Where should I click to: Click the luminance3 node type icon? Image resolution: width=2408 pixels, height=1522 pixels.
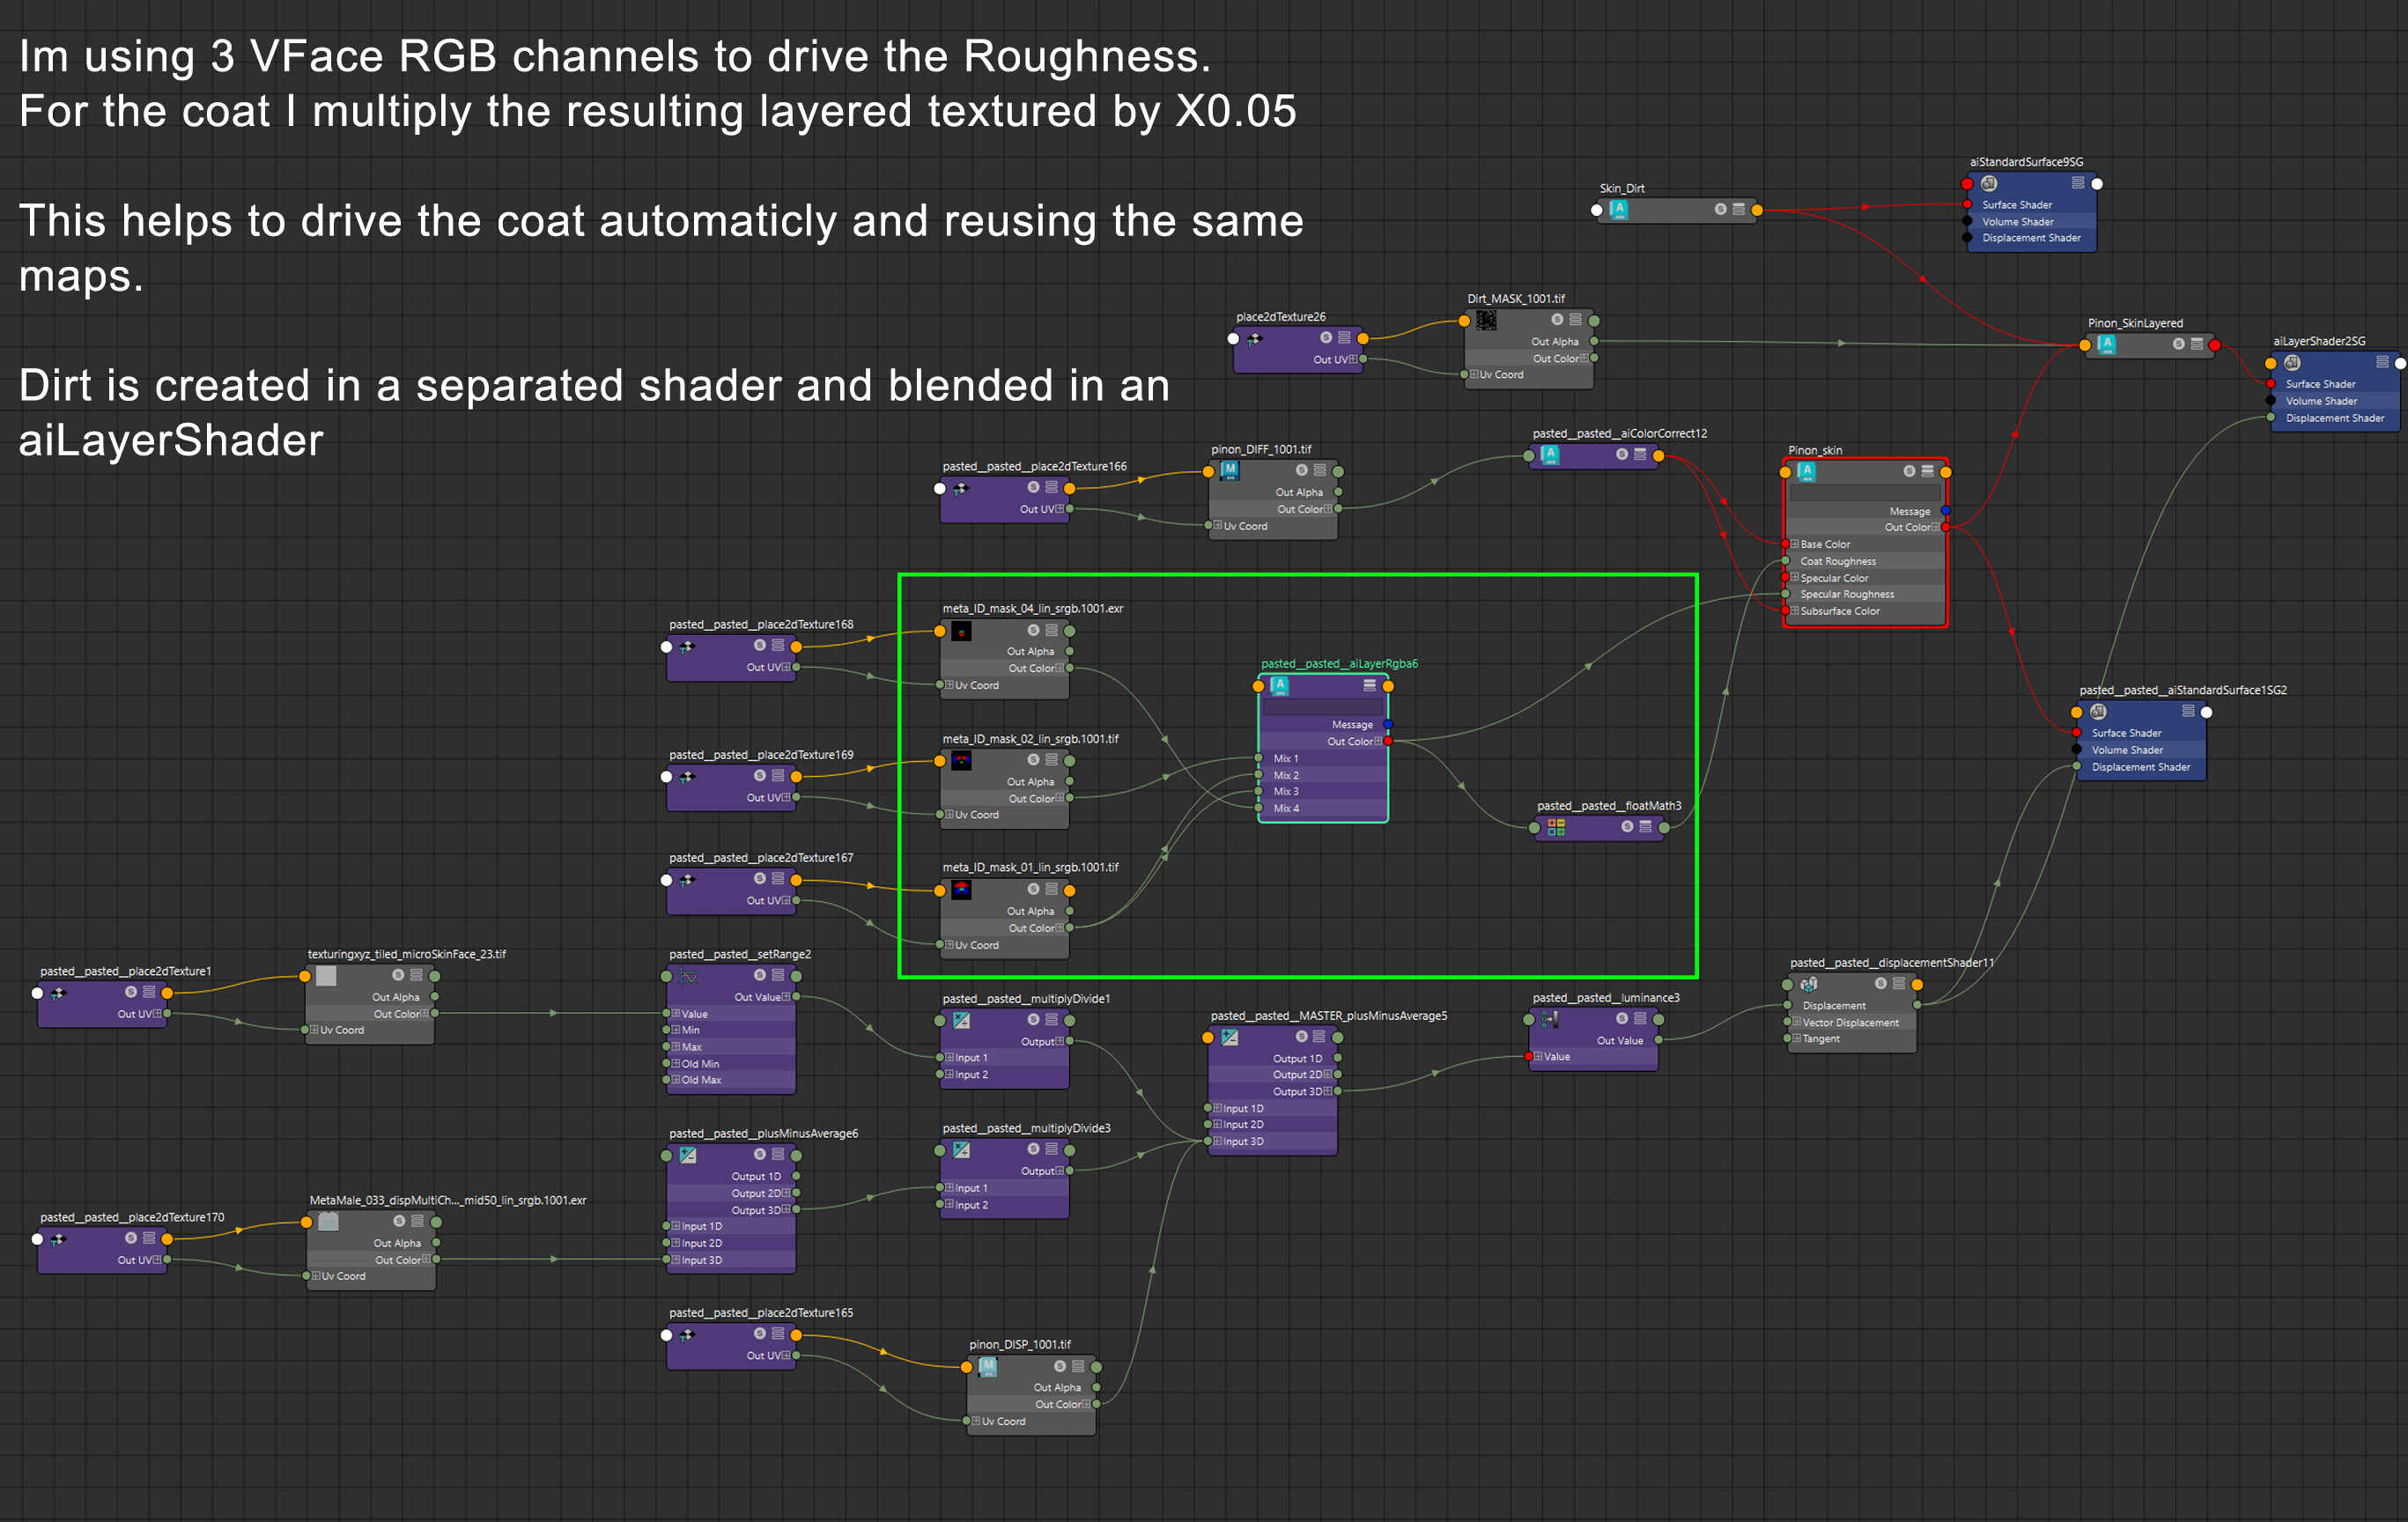coord(1550,1019)
